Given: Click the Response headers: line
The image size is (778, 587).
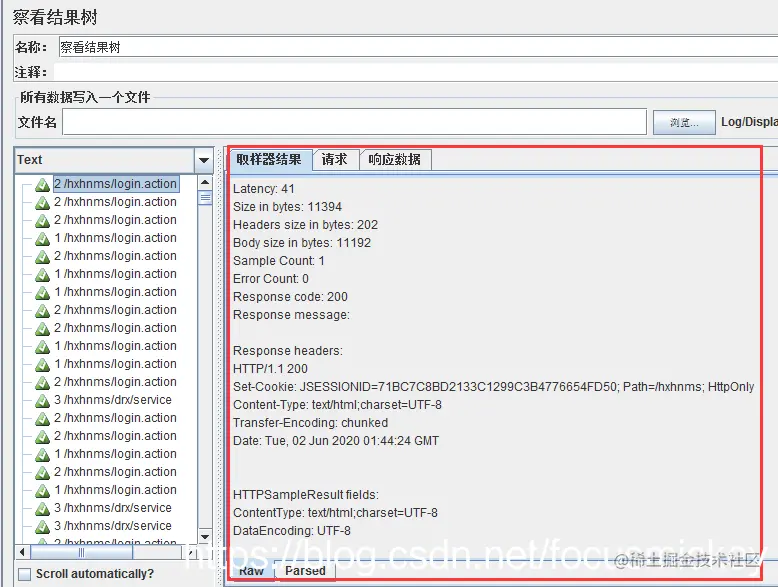Looking at the screenshot, I should click(x=288, y=351).
